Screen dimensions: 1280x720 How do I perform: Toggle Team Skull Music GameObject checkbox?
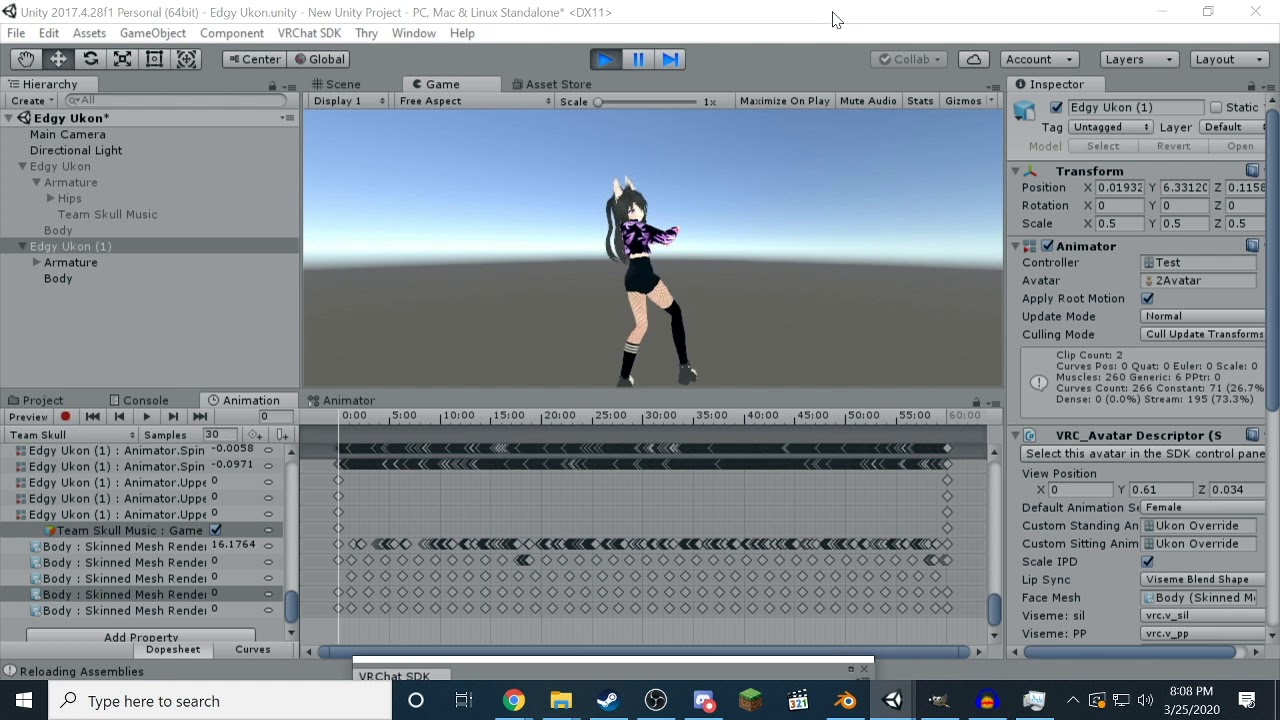pyautogui.click(x=216, y=530)
